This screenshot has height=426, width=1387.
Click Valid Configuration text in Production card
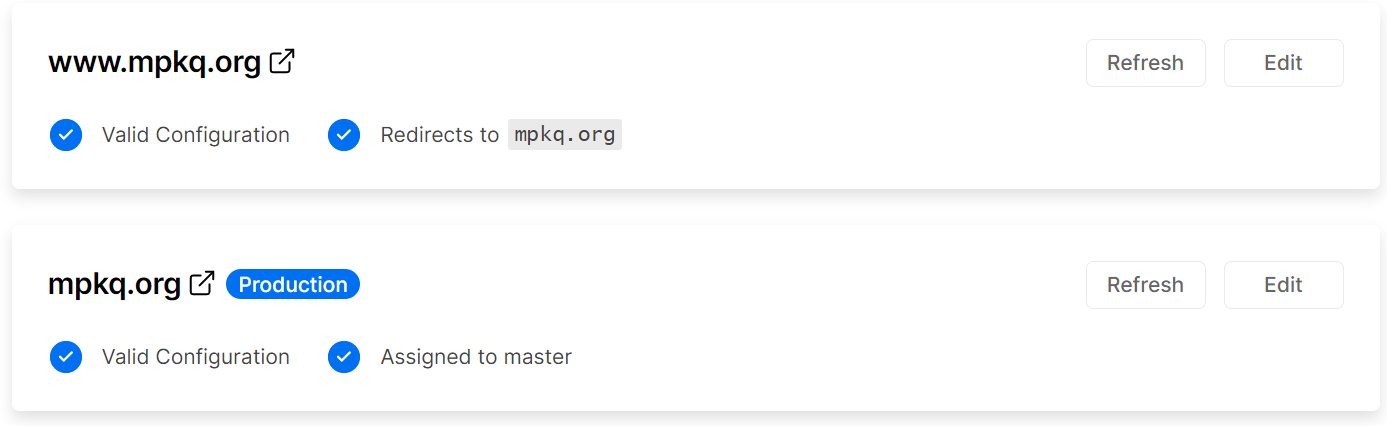[196, 357]
